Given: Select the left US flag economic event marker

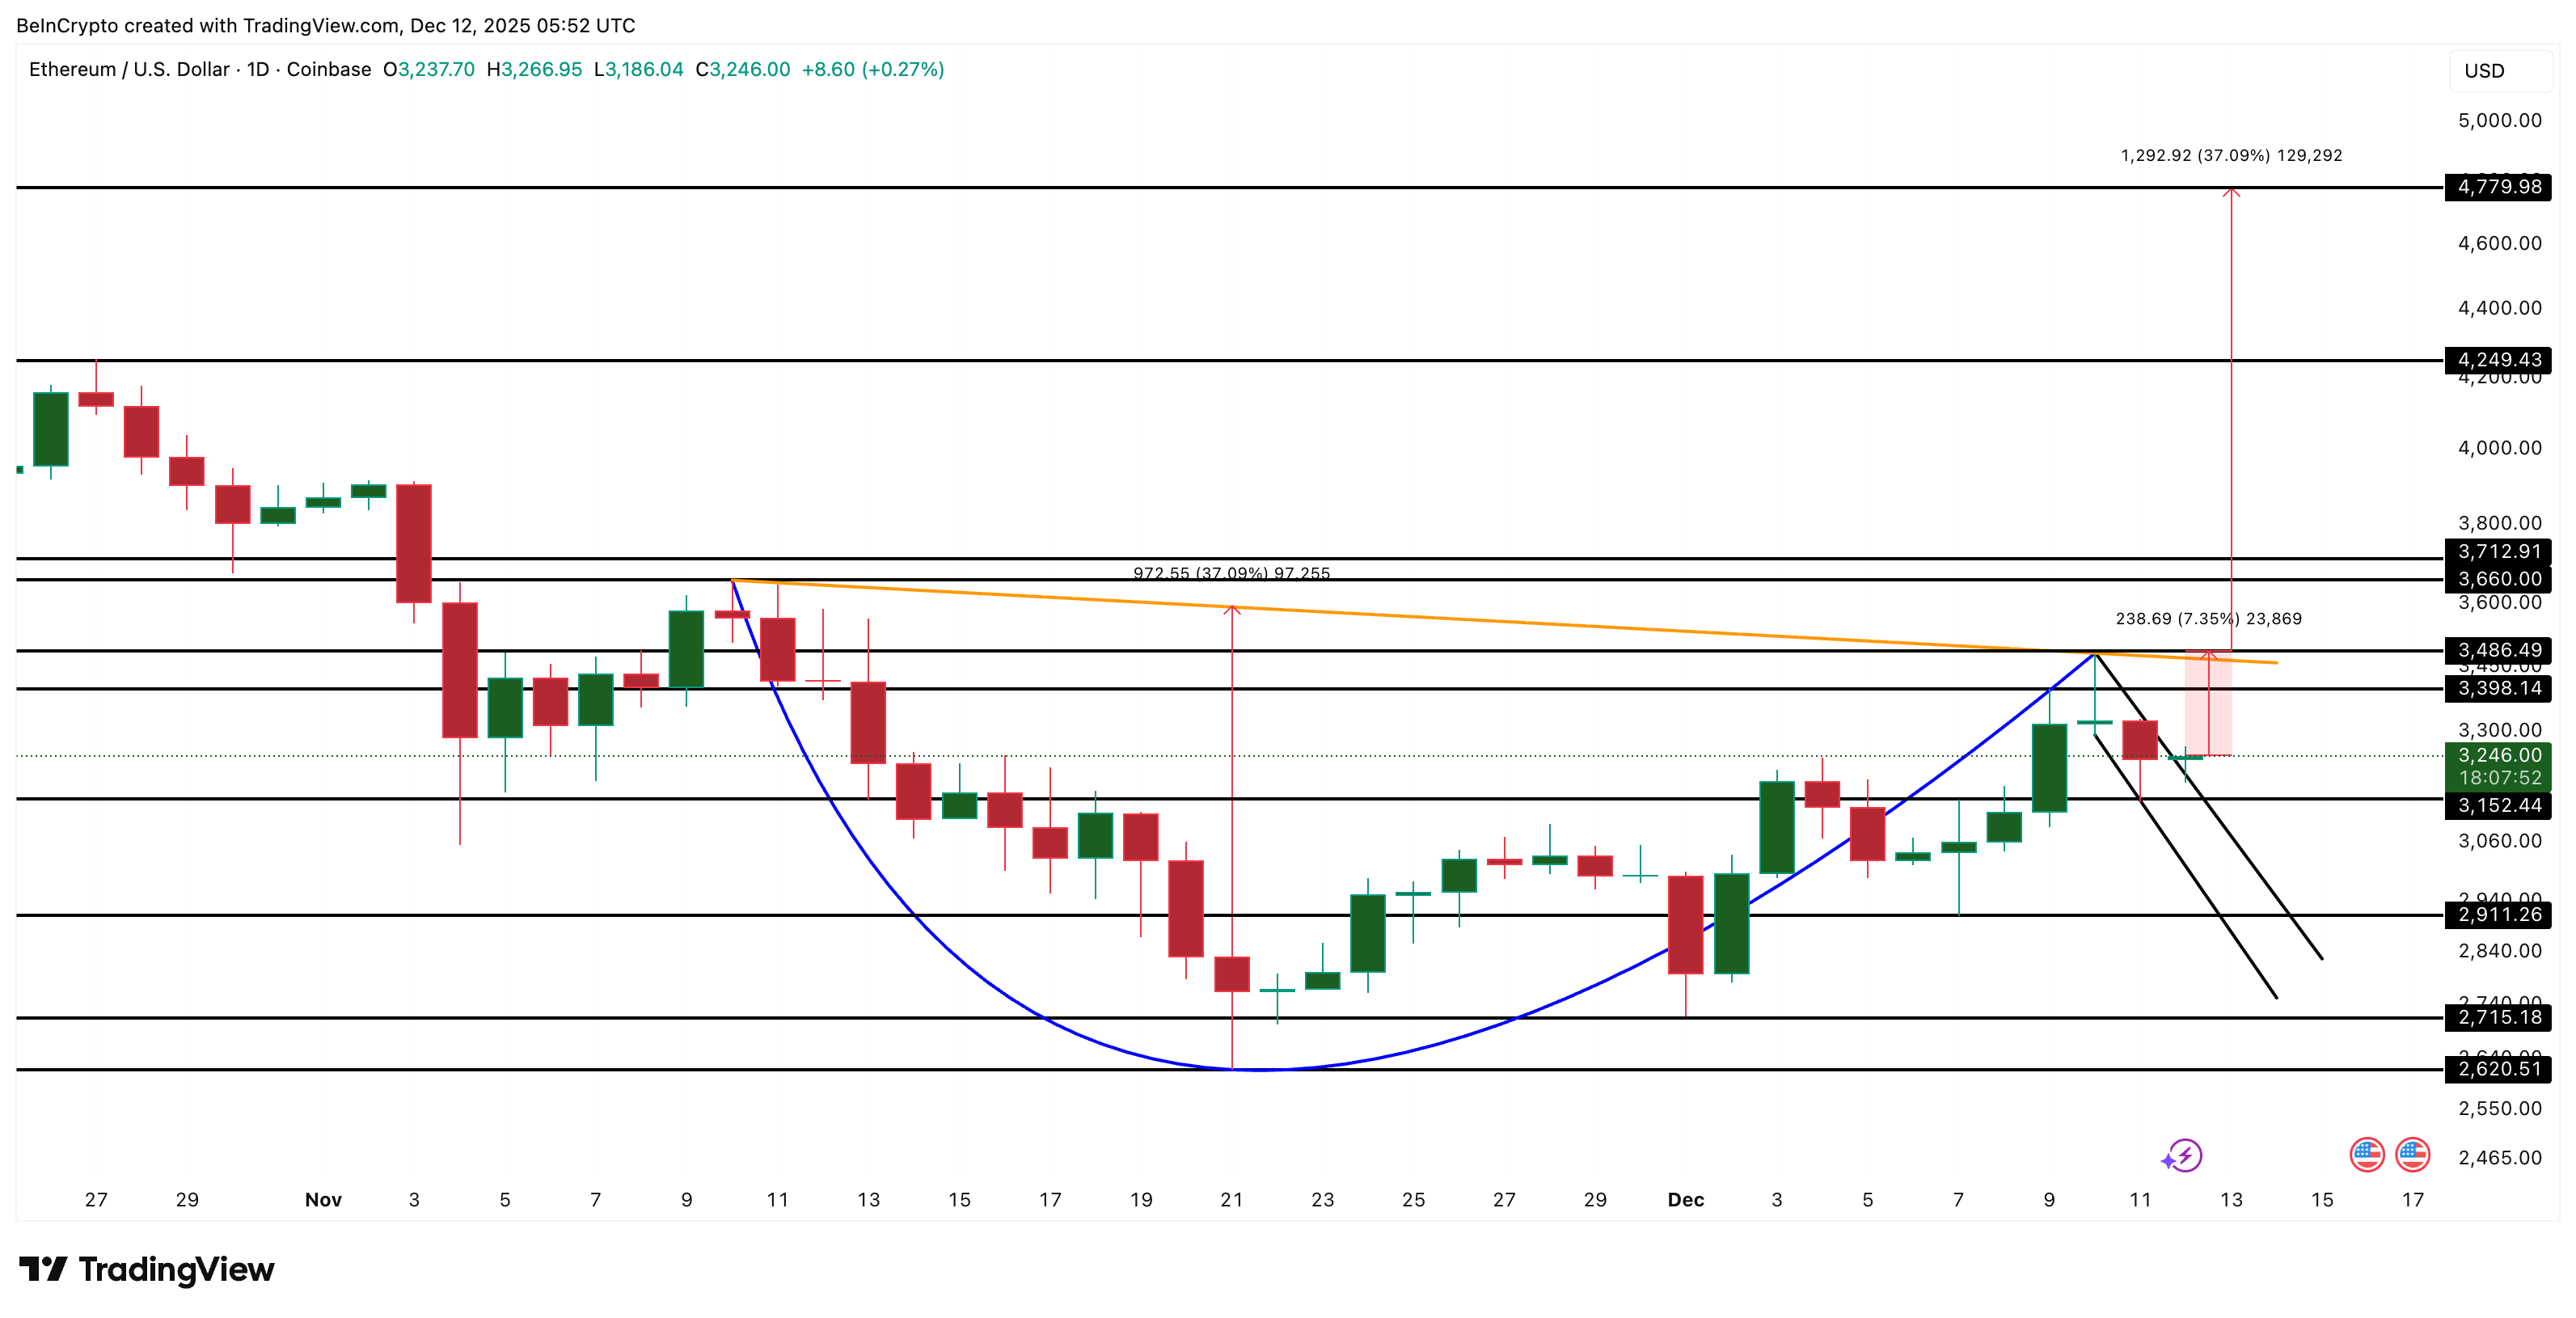Looking at the screenshot, I should (2366, 1152).
